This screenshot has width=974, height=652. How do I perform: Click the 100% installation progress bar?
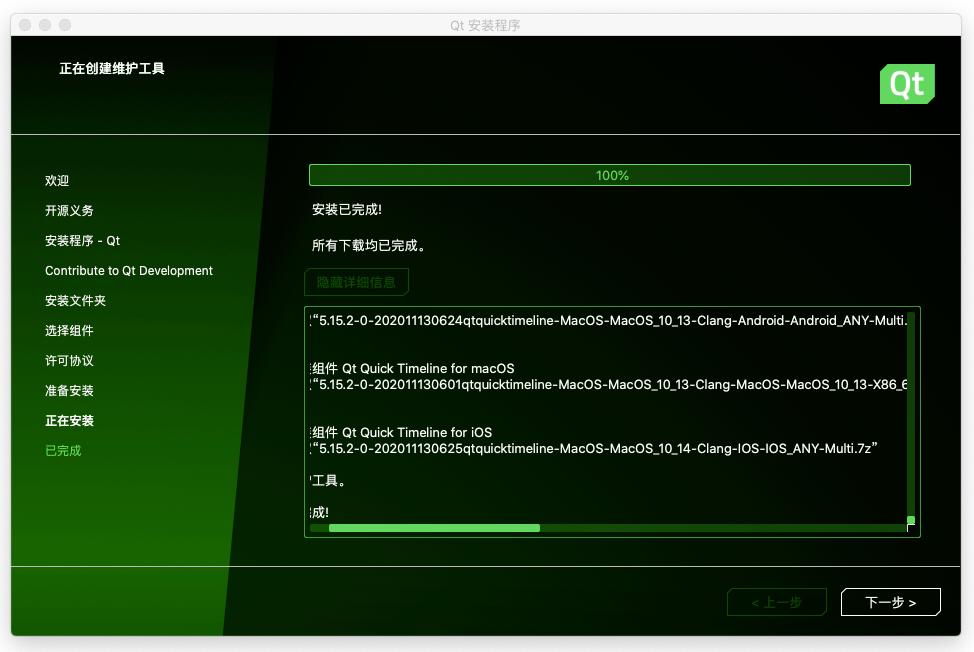tap(609, 175)
